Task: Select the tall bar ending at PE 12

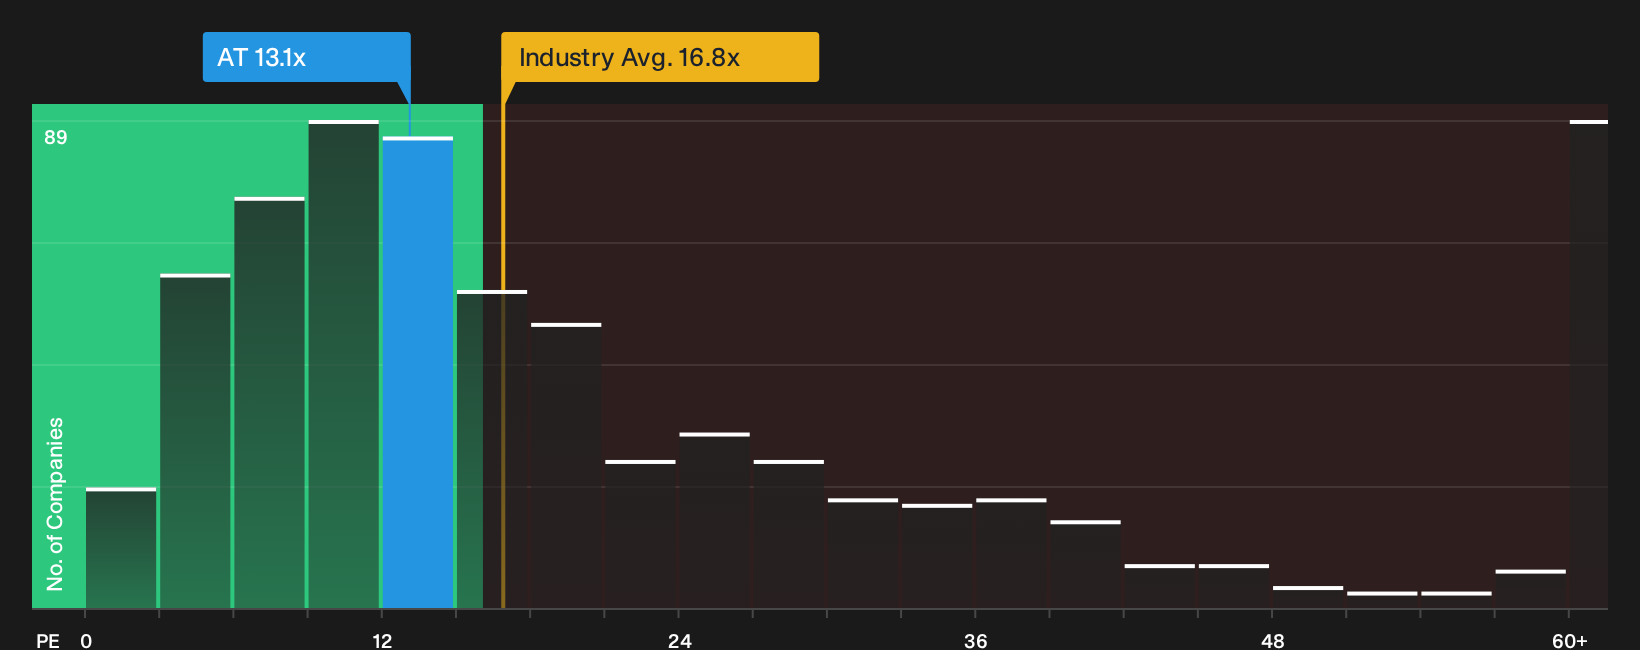Action: pos(344,364)
